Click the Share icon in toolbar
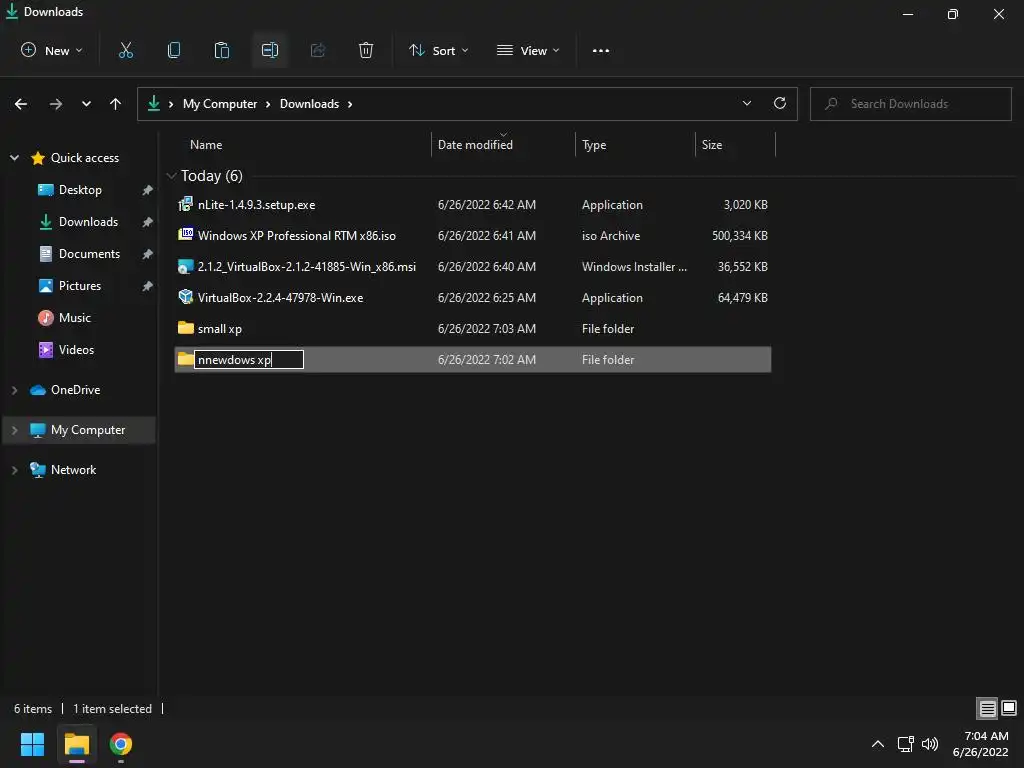The image size is (1024, 768). (318, 50)
